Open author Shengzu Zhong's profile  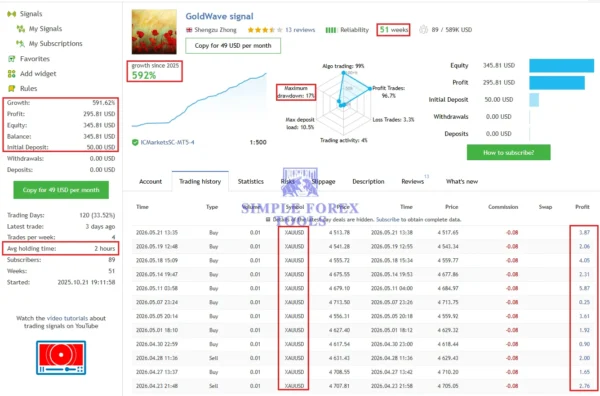215,30
